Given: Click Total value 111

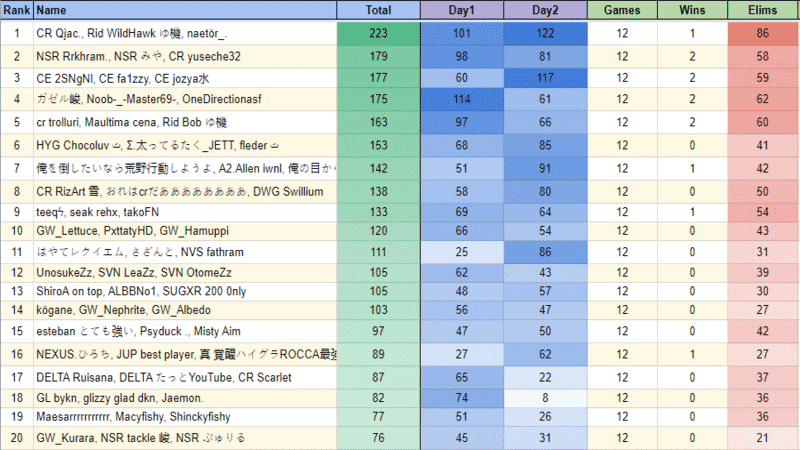Looking at the screenshot, I should click(x=378, y=252).
